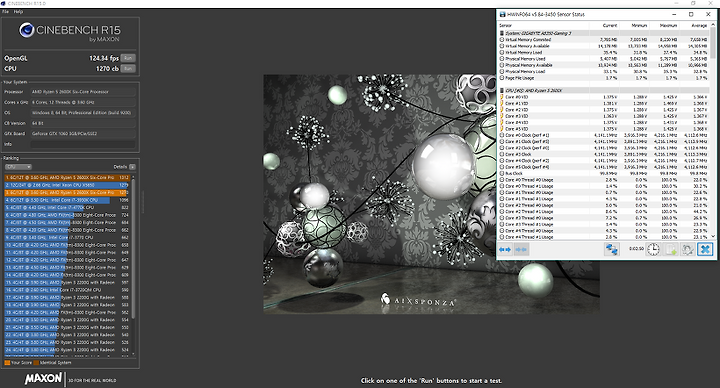
Task: Select the Physical Memory Load row
Action: point(604,72)
